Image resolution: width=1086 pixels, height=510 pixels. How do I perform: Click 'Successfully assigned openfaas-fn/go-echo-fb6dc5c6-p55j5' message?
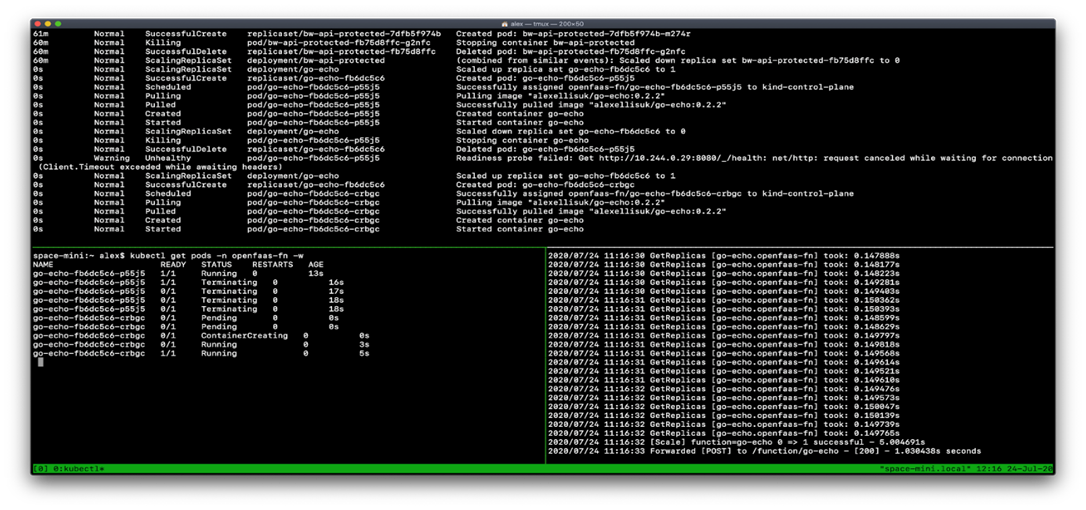click(655, 87)
